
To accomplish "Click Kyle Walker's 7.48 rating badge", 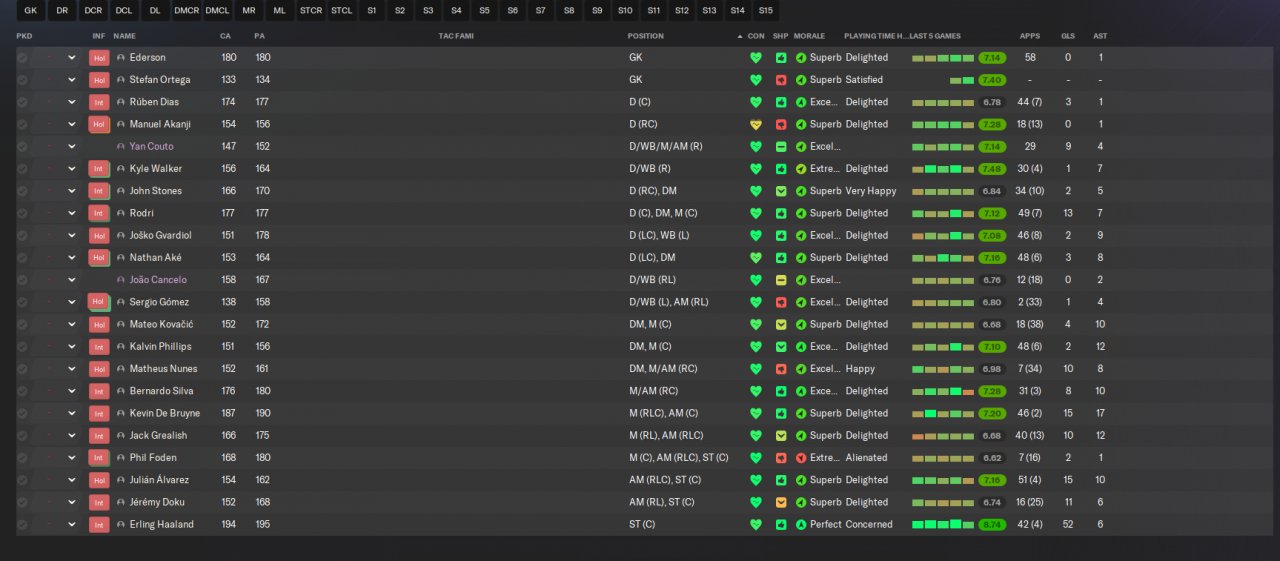I will coord(992,169).
